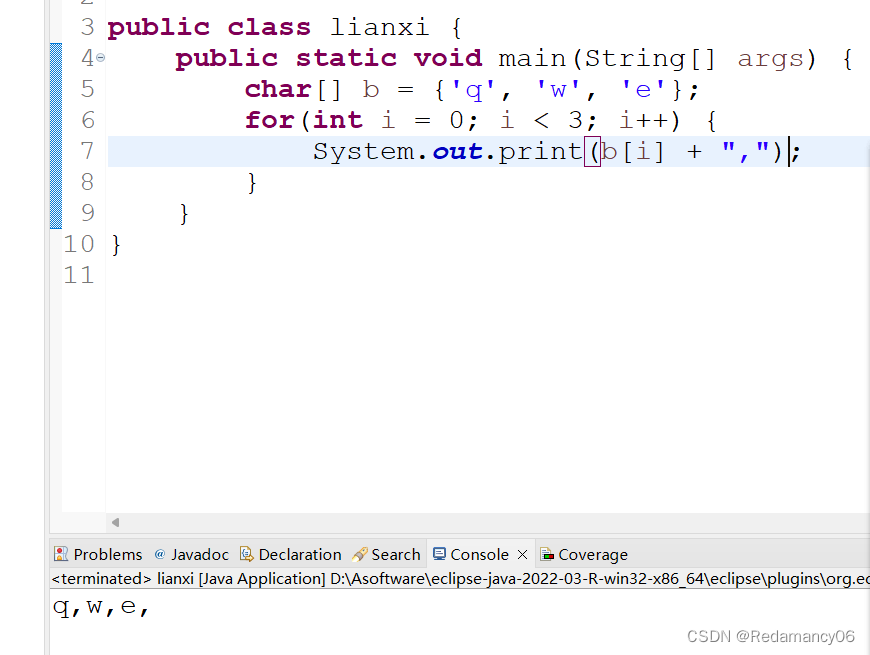This screenshot has height=655, width=870.
Task: Select the Console tab
Action: (x=479, y=554)
